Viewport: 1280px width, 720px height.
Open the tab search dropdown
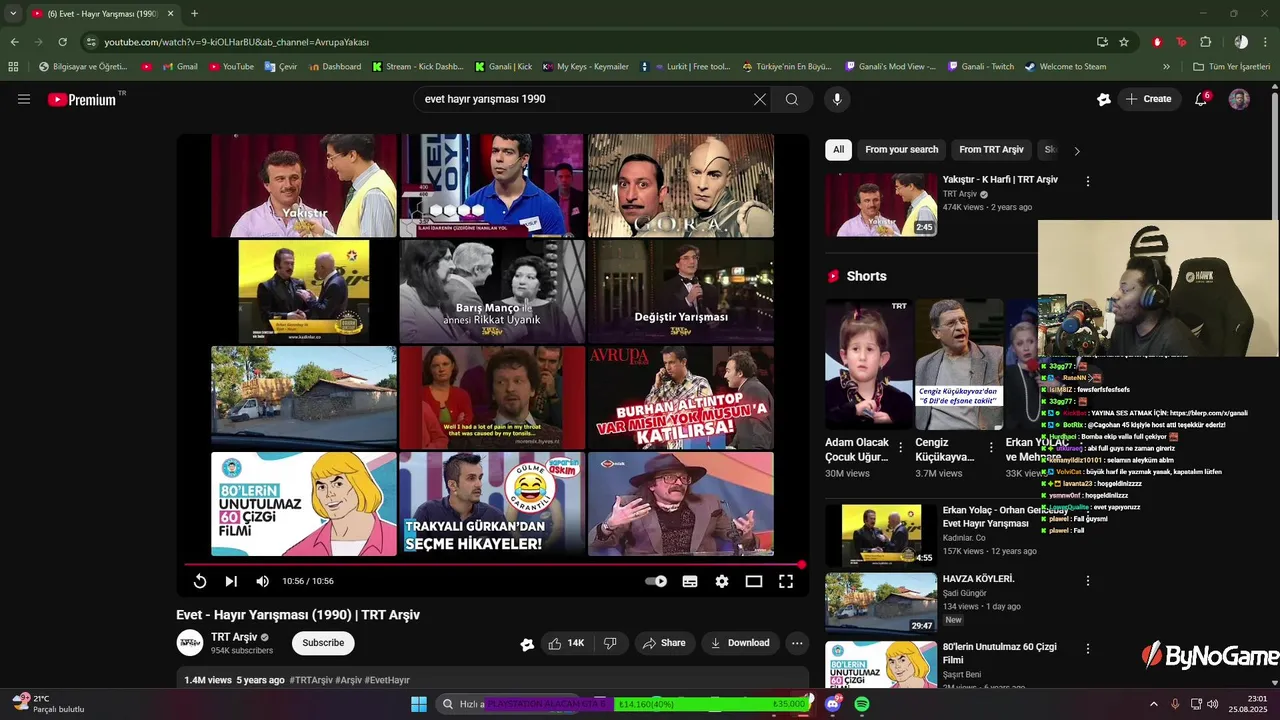click(13, 14)
